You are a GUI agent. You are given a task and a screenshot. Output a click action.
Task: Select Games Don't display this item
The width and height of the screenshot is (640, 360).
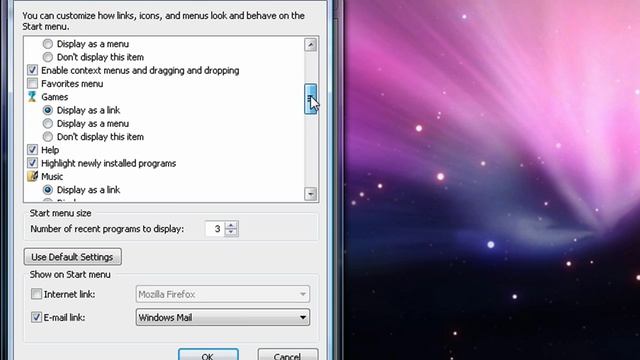point(48,137)
